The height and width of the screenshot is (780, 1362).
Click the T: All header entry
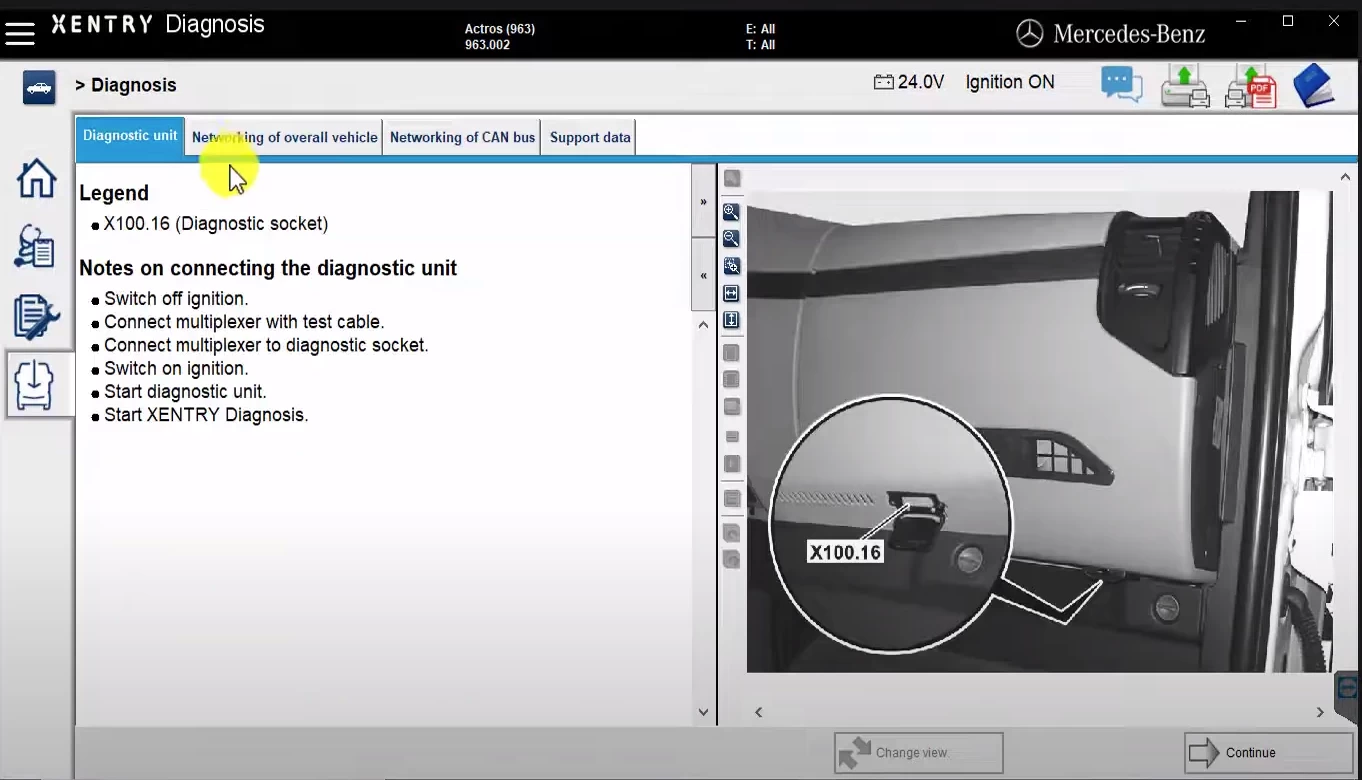tap(760, 45)
